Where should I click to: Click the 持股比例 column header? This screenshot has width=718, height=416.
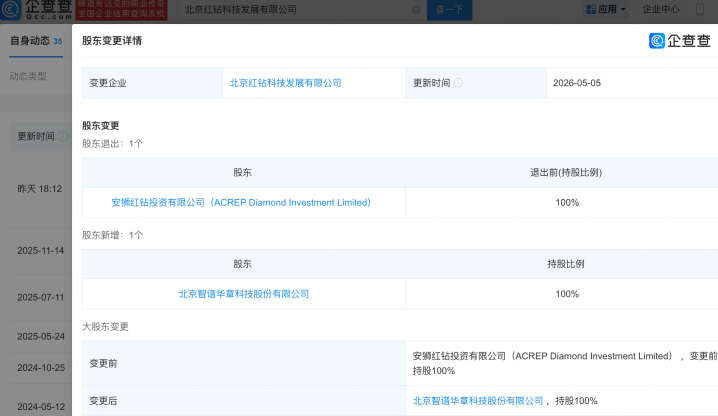point(566,264)
